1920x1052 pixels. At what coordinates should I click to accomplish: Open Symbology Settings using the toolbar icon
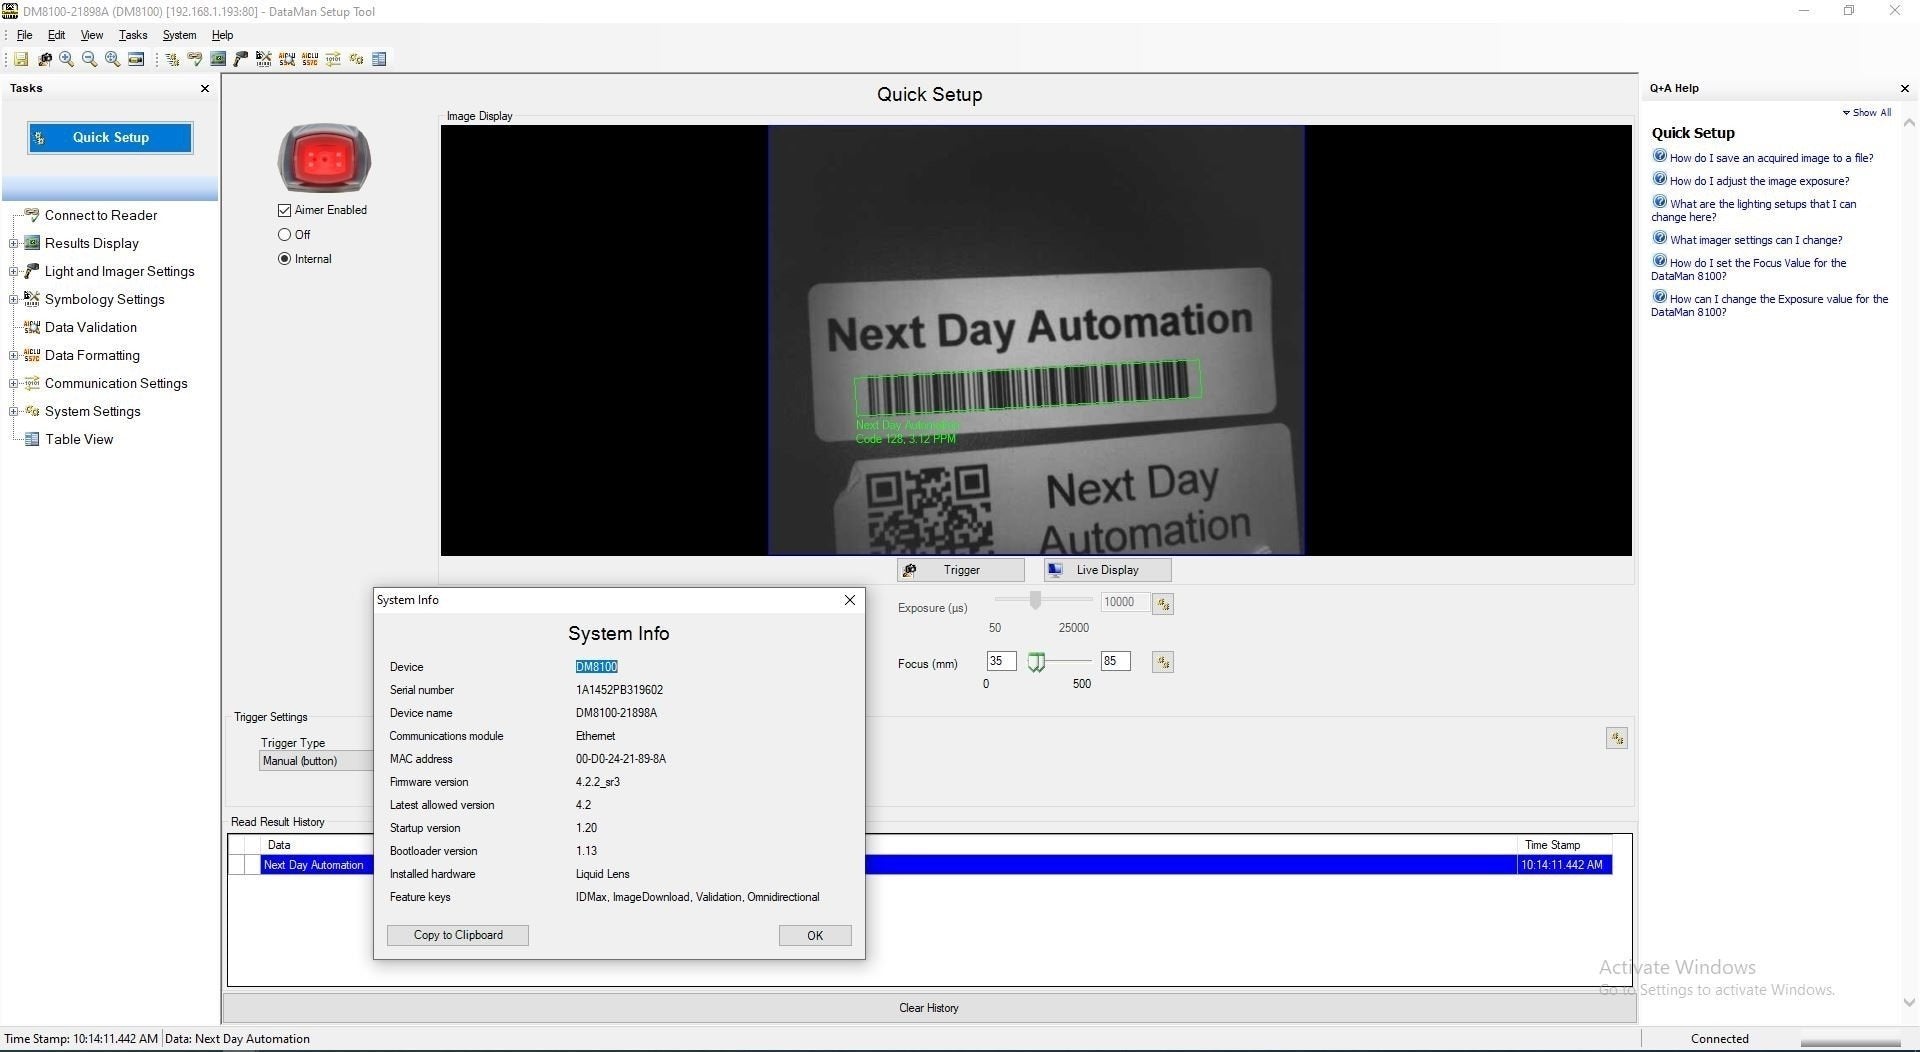coord(264,60)
